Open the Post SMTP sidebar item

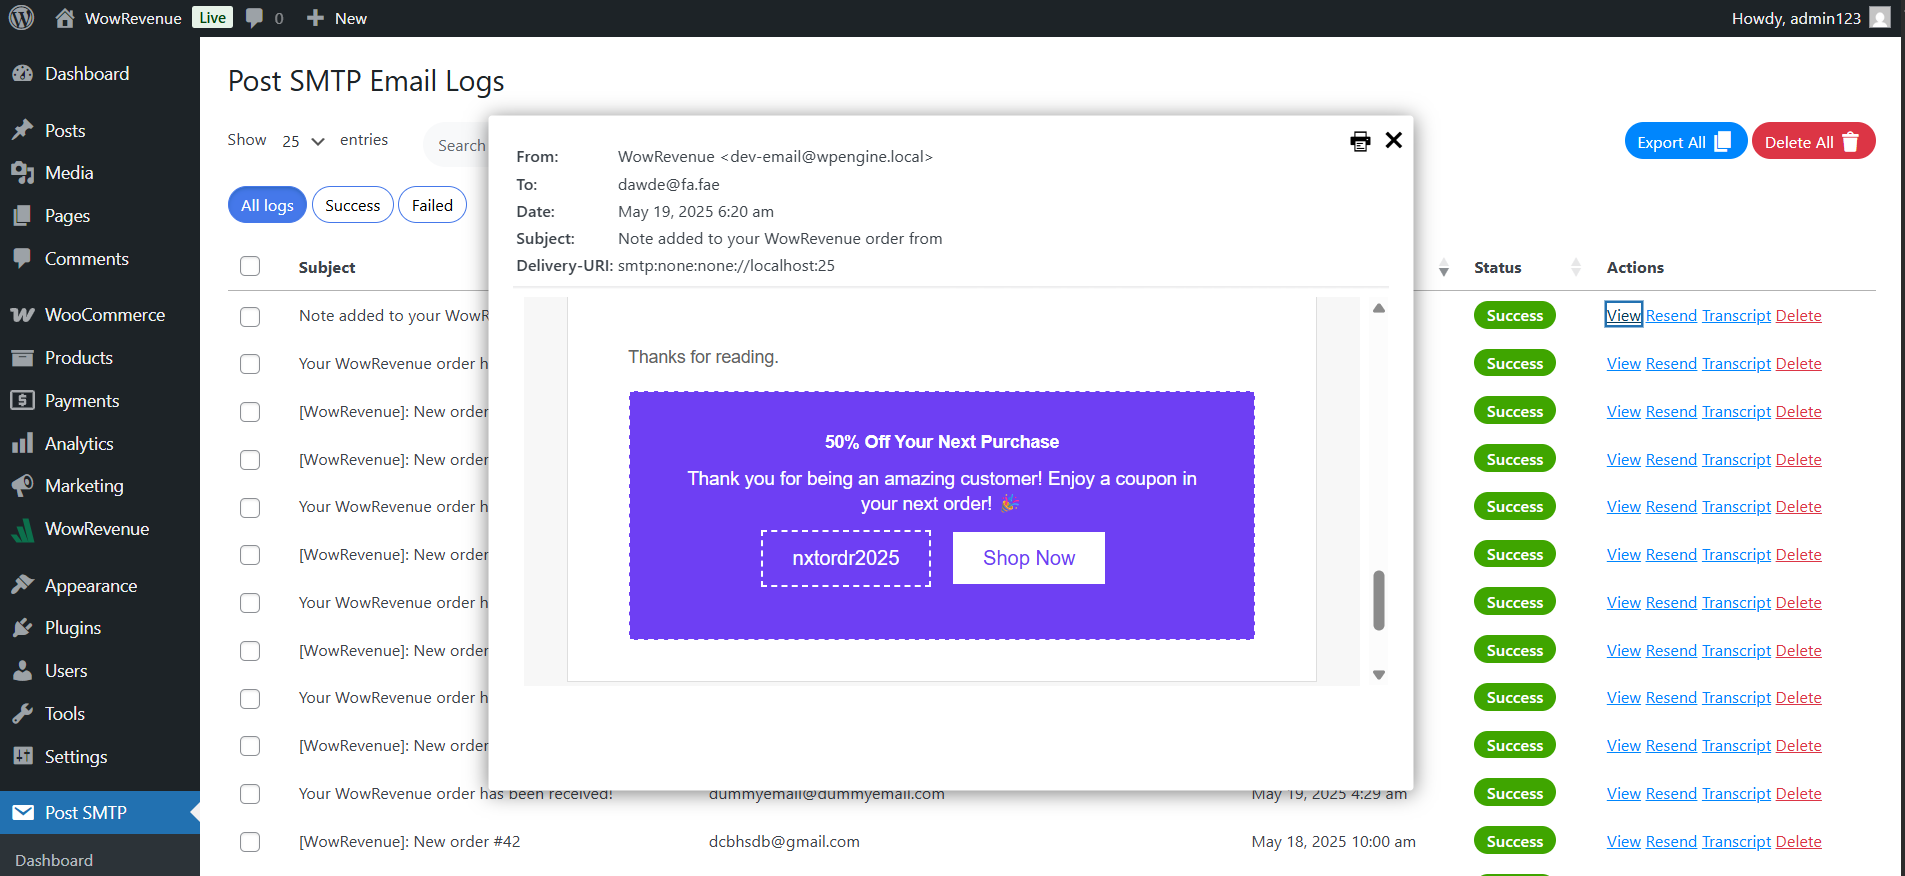pos(100,813)
